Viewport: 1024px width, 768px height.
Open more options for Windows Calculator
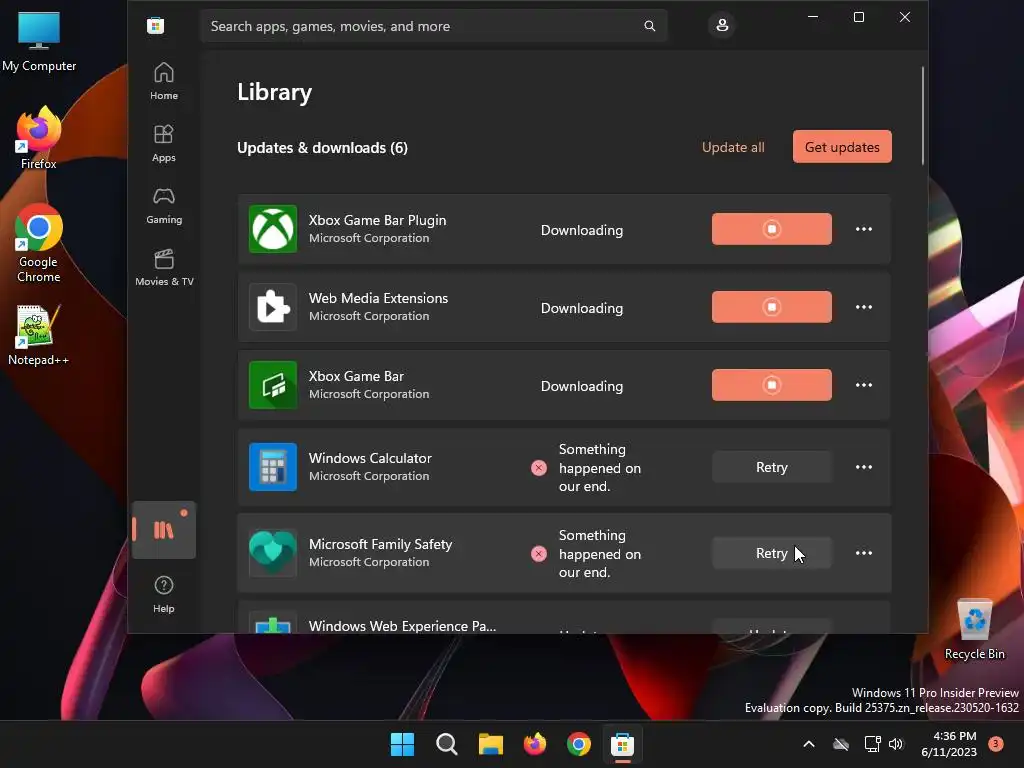863,467
